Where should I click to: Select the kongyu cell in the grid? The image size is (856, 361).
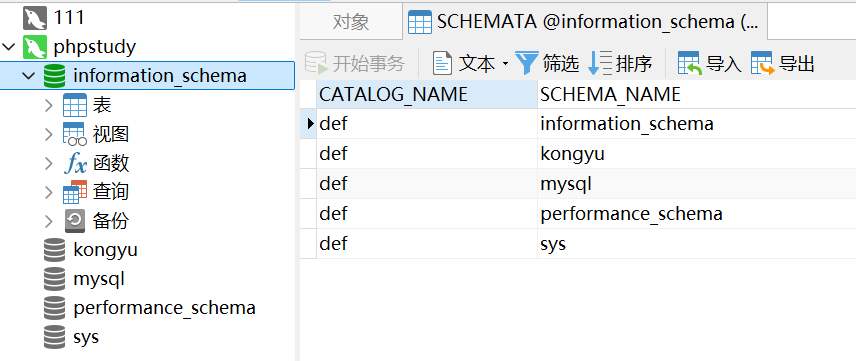coord(697,154)
